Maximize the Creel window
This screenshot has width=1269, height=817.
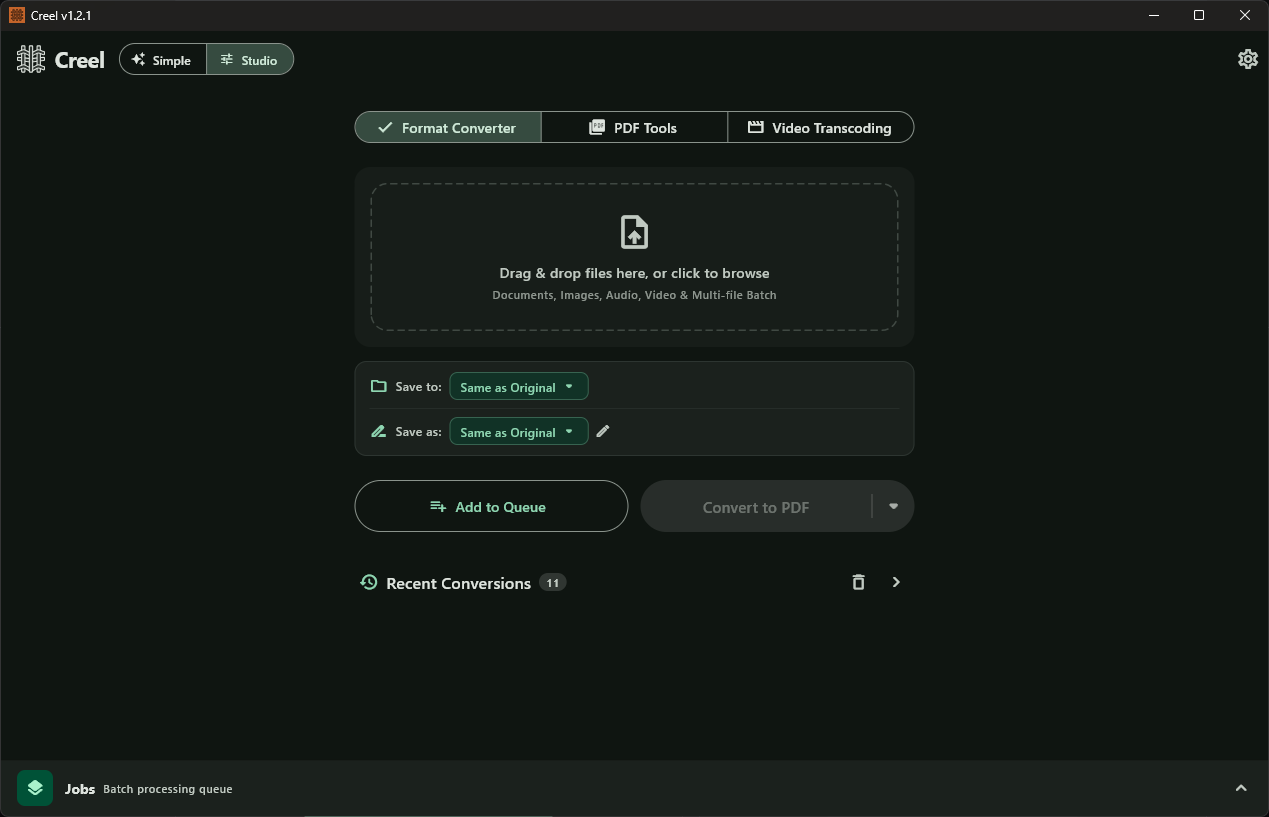coord(1199,15)
